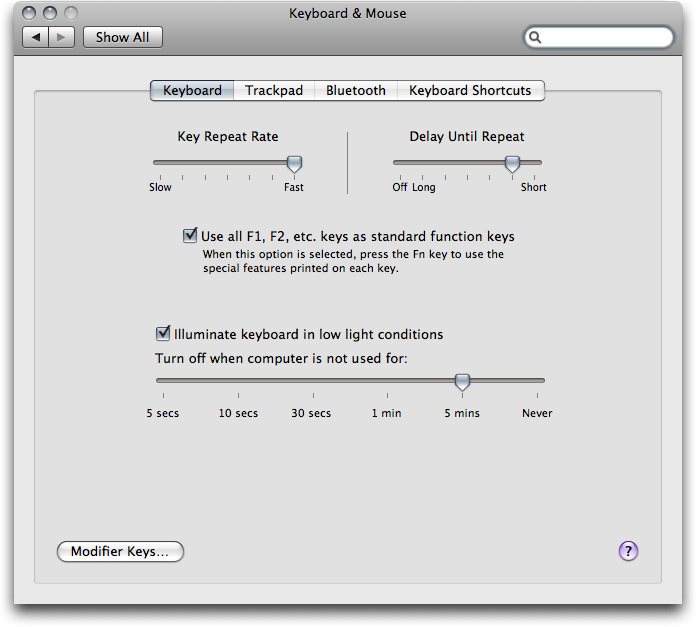Click 'Turn off when computer is not used for' text
This screenshot has width=696, height=627.
click(281, 358)
